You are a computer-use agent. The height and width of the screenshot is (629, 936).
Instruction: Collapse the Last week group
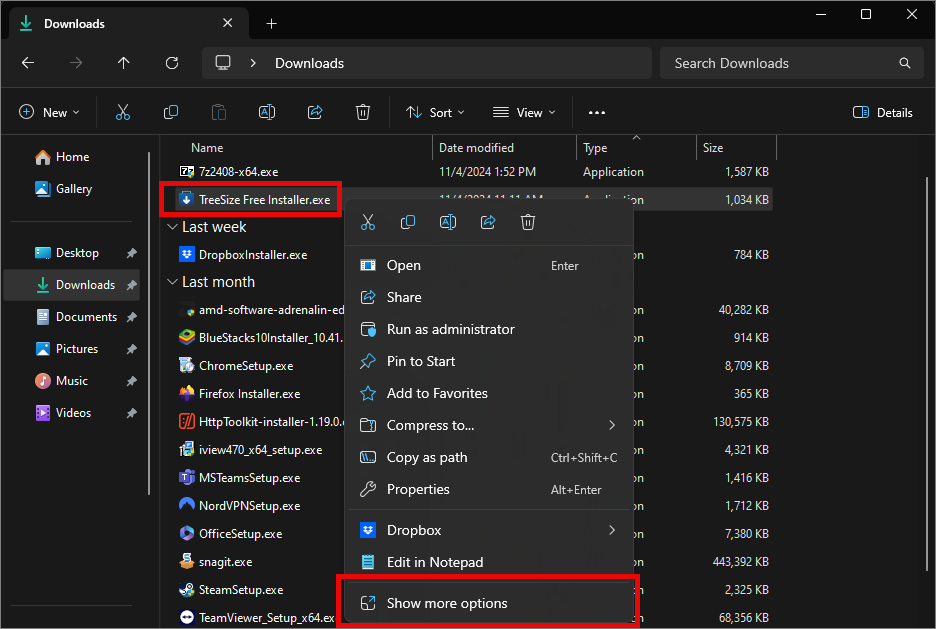(173, 227)
